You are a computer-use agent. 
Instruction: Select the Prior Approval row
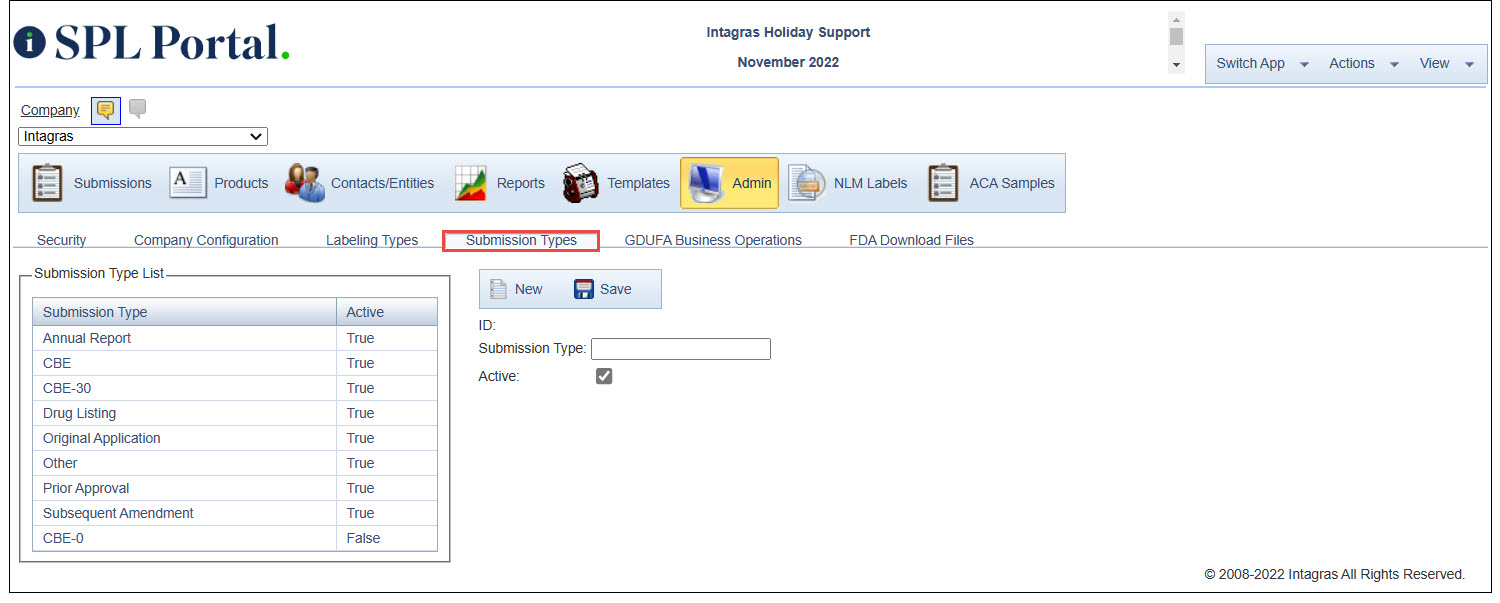tap(235, 488)
